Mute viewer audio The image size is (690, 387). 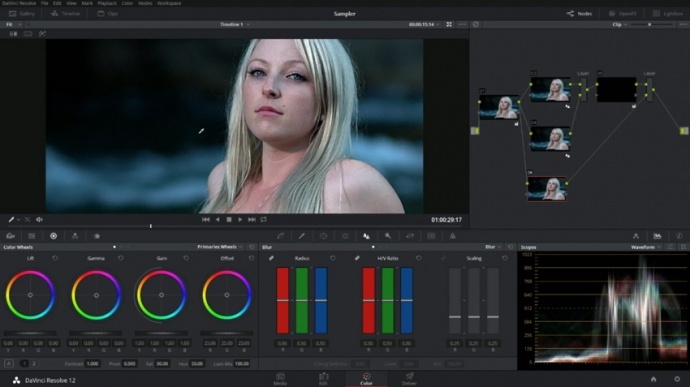39,219
